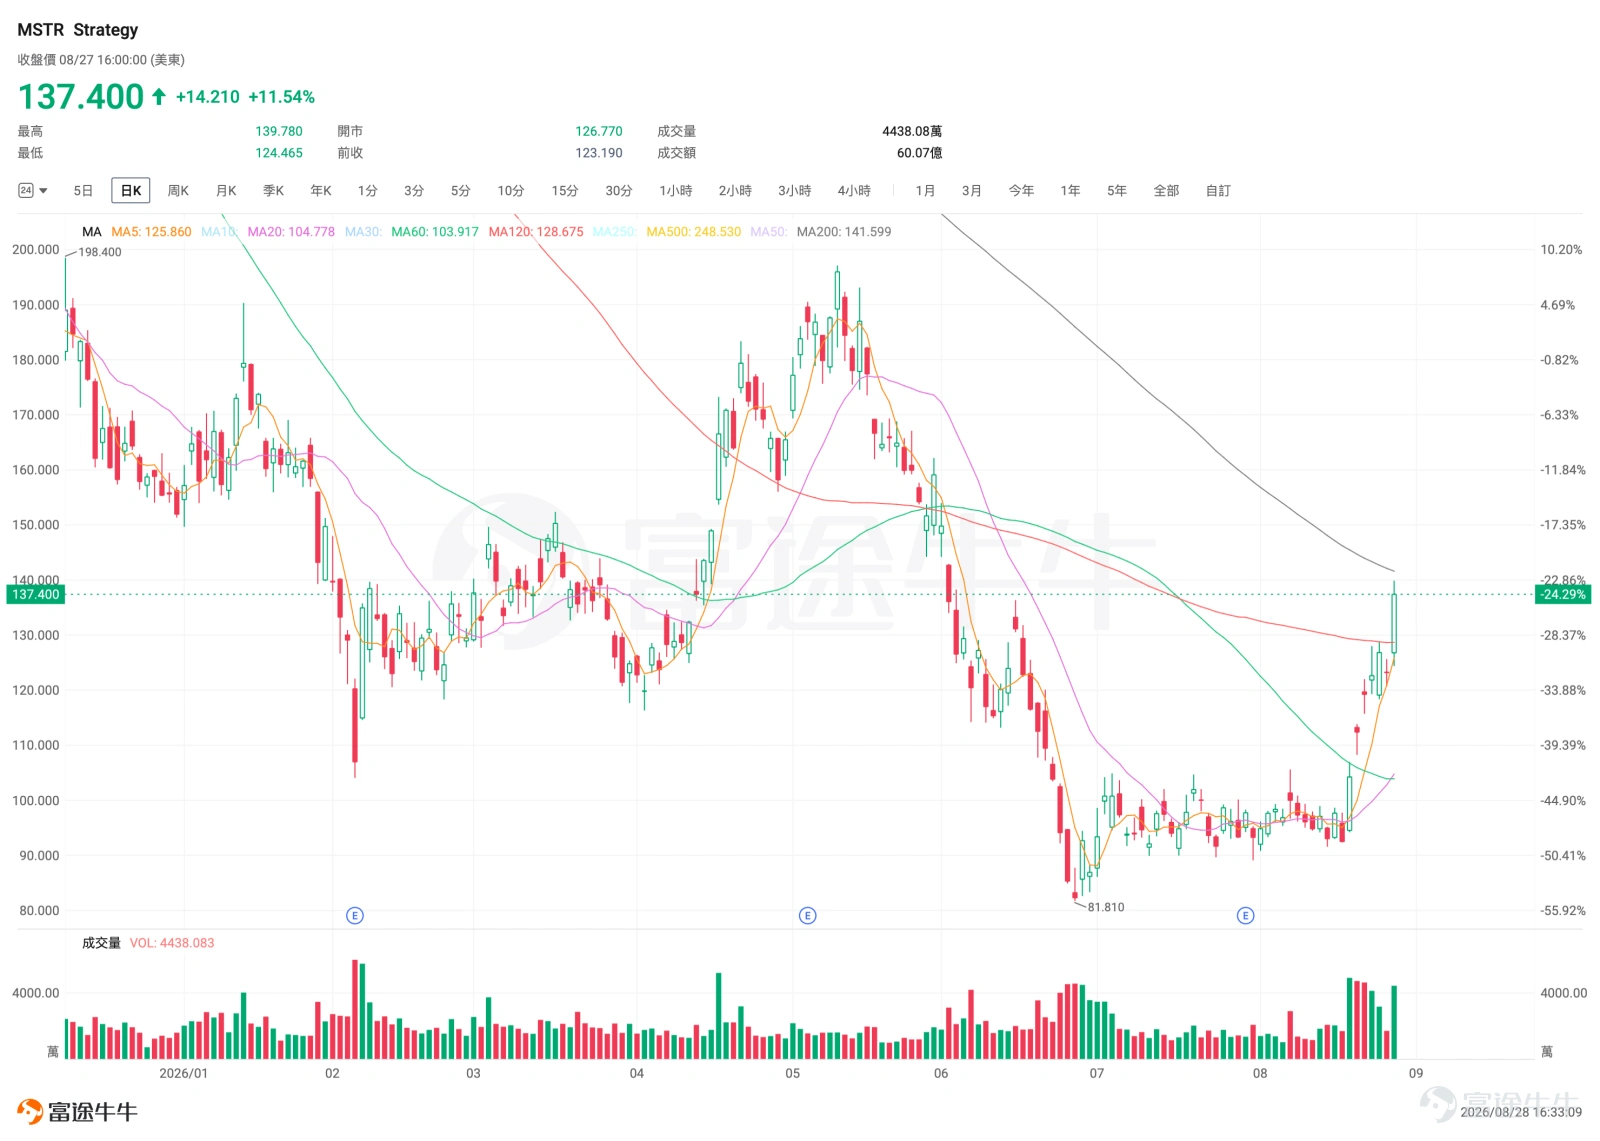Viewport: 1600px width, 1141px height.
Task: Toggle the MA60: 103.917 legend
Action: tap(435, 231)
